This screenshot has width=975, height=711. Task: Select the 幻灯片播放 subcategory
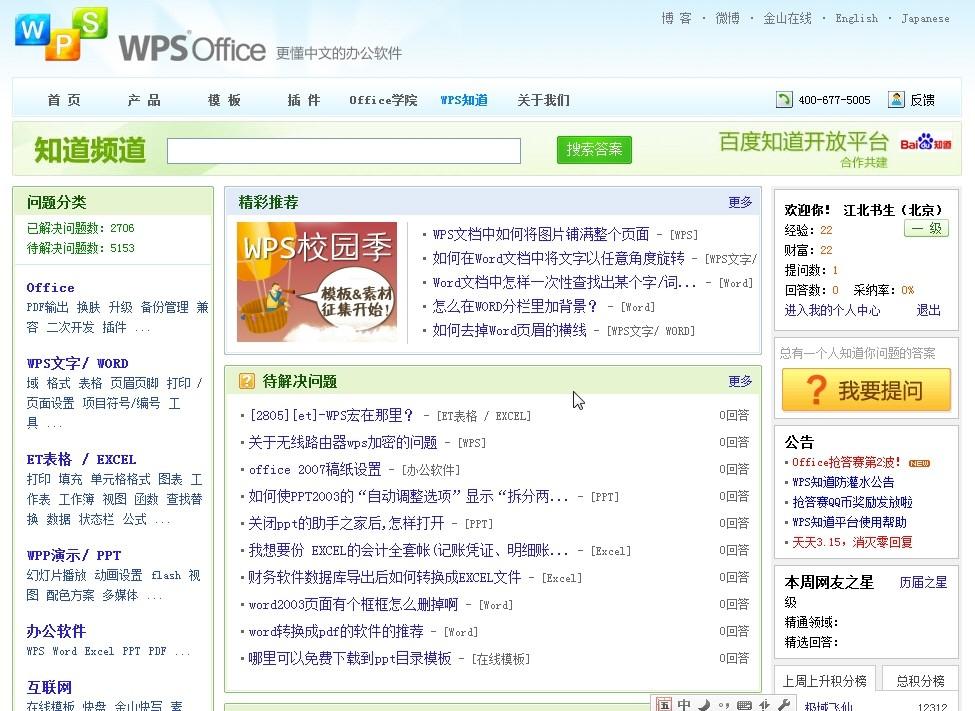pos(57,575)
